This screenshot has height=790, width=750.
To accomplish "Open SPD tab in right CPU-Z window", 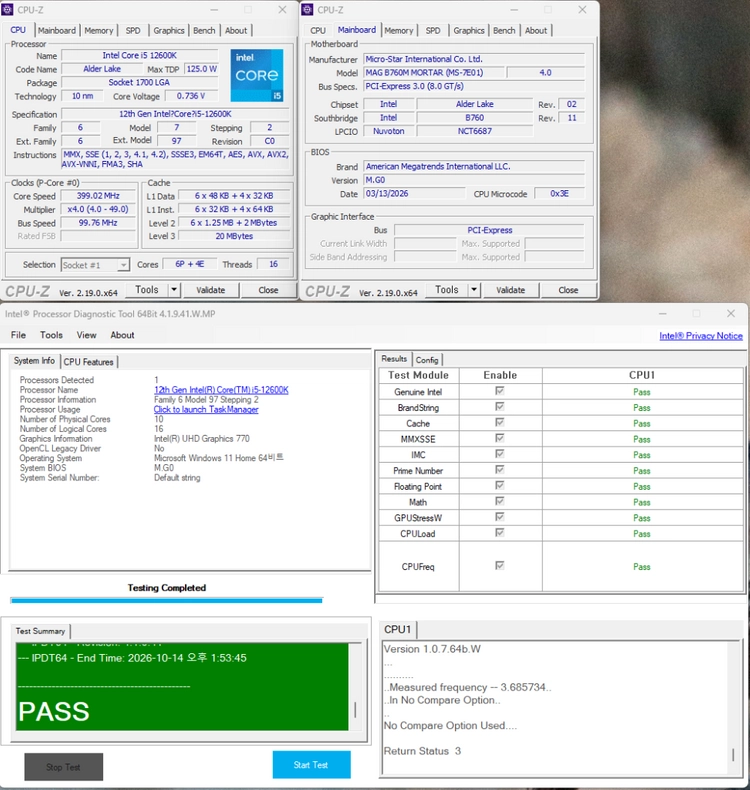I will (433, 31).
